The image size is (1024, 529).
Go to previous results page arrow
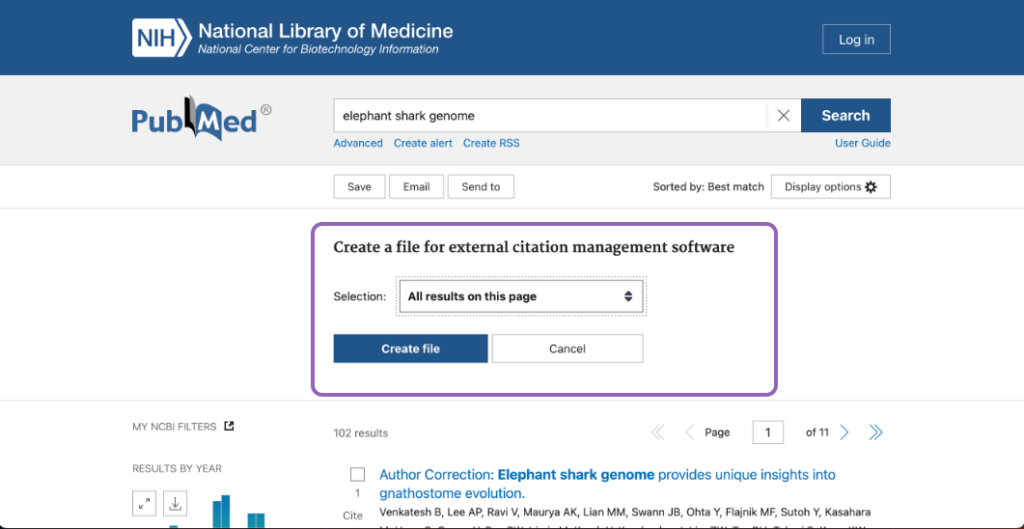coord(689,432)
